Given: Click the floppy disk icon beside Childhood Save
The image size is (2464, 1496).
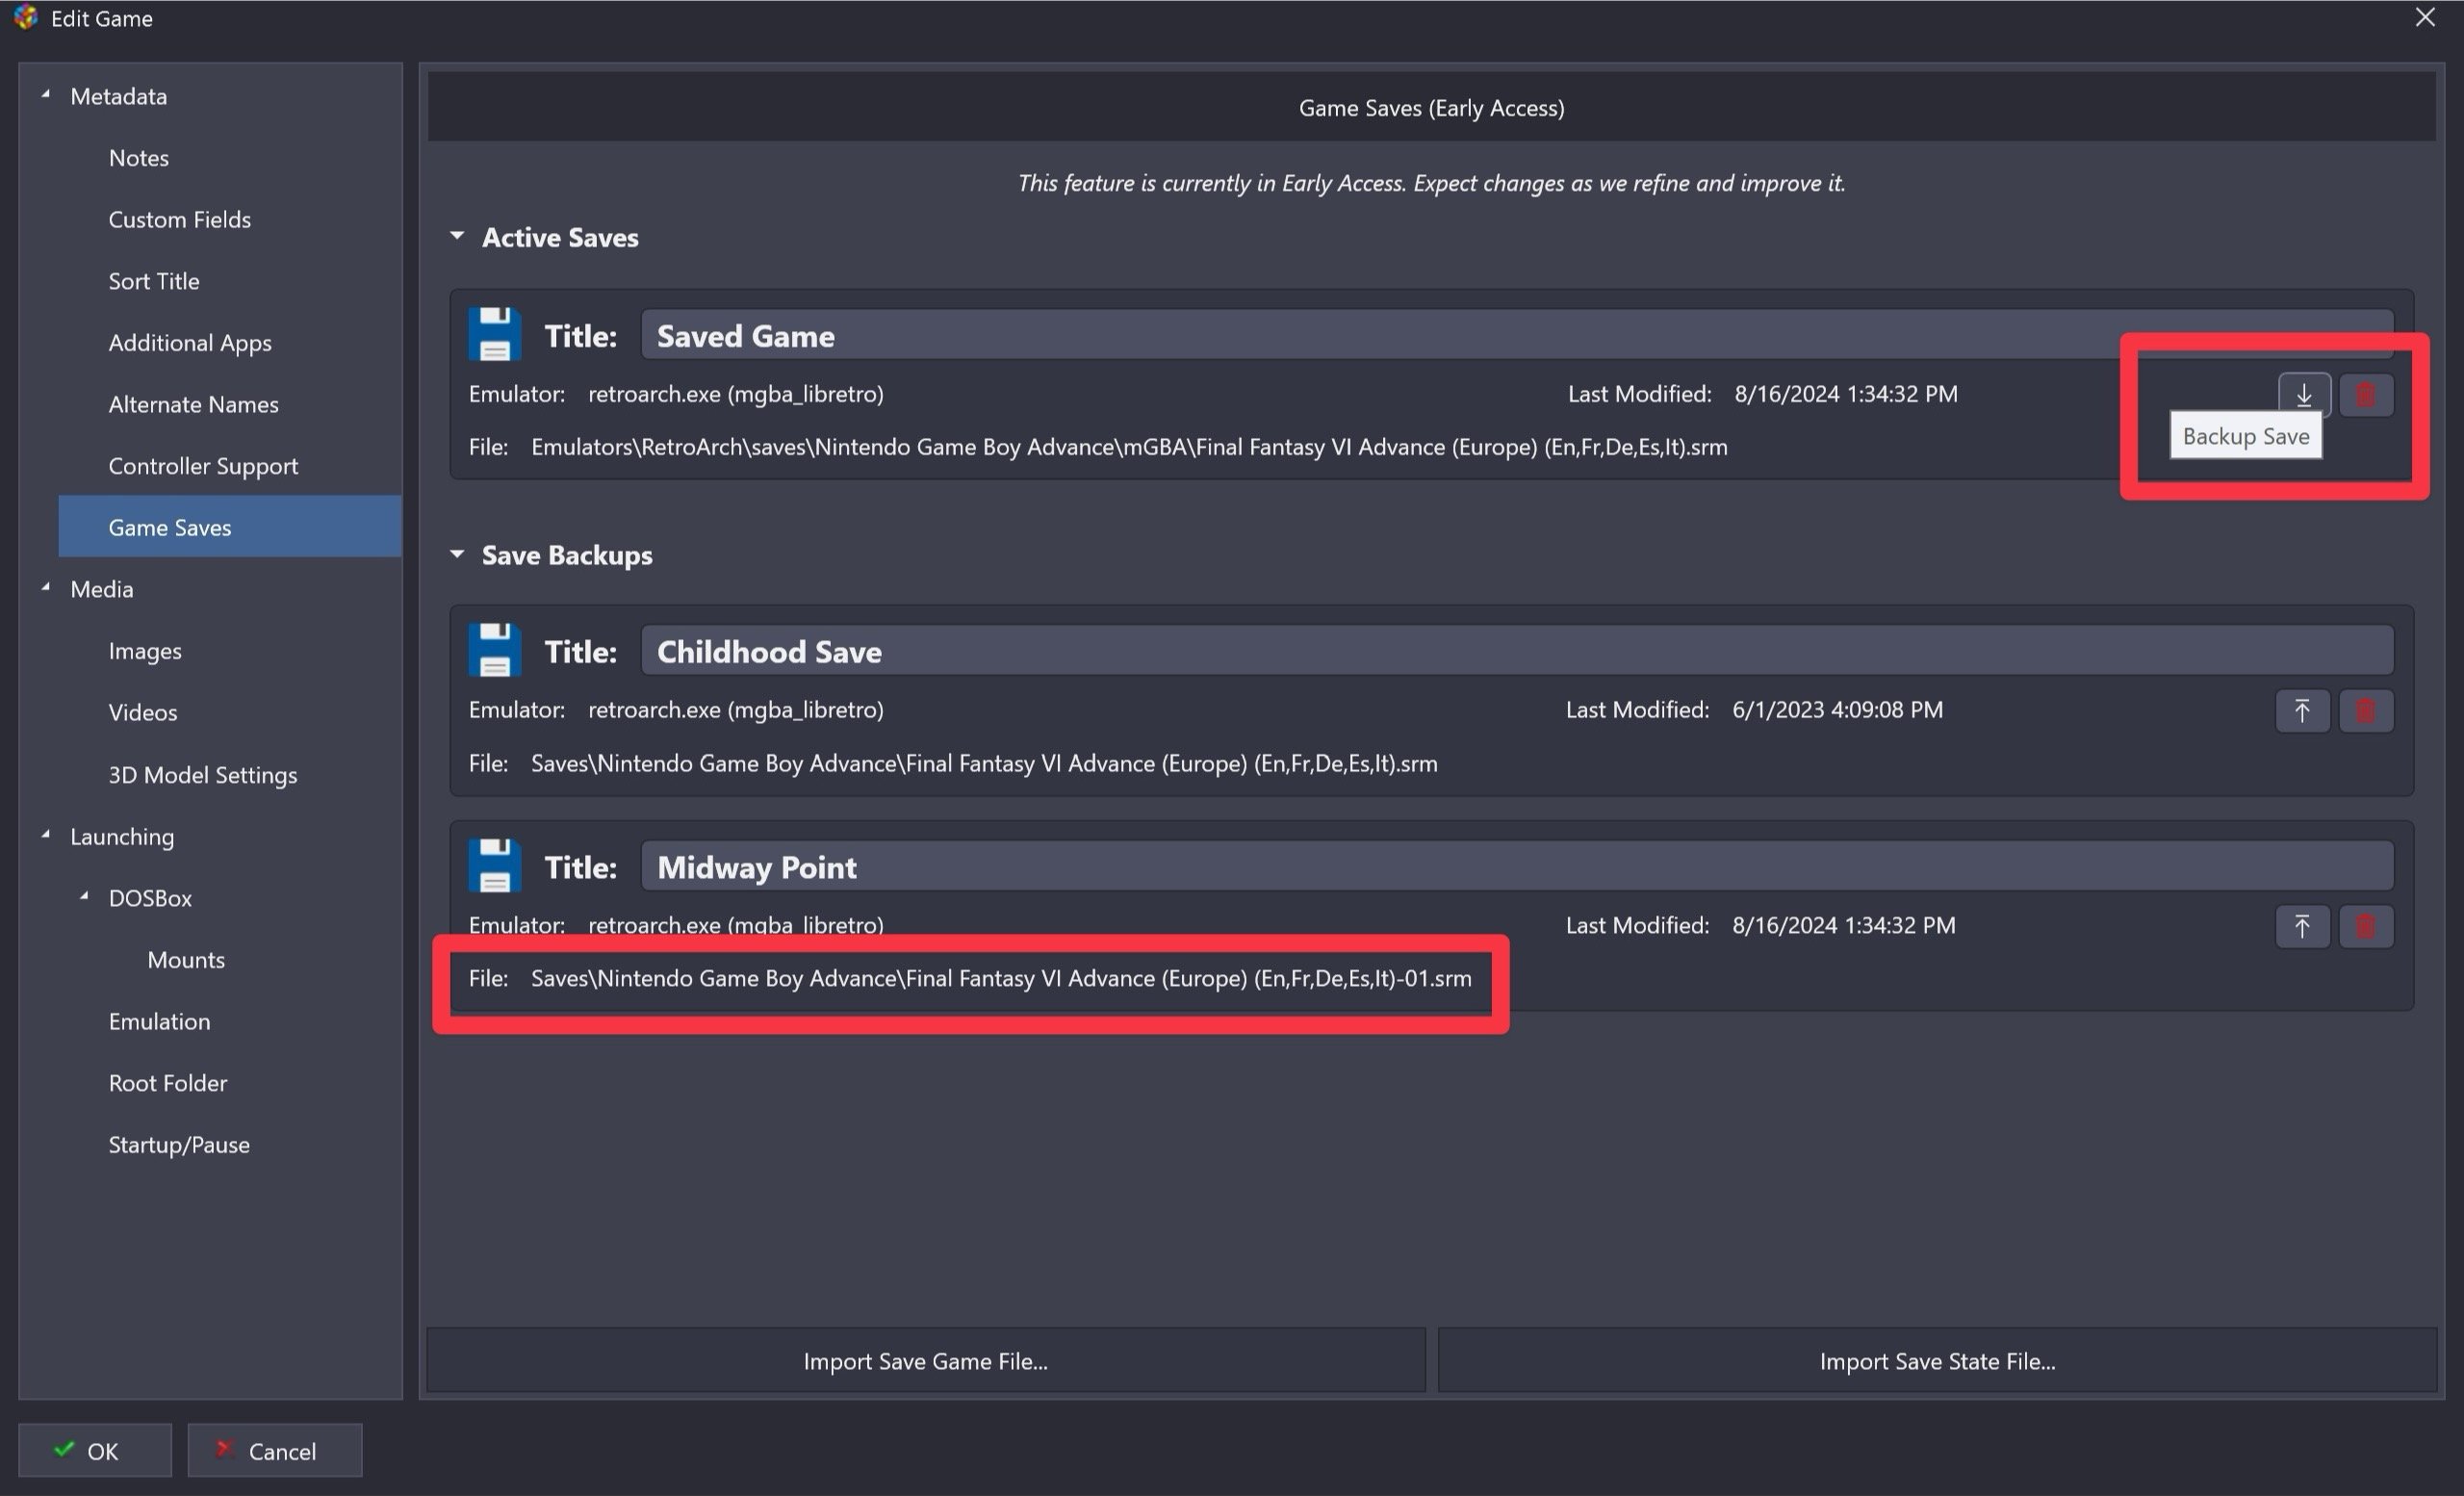Looking at the screenshot, I should (494, 650).
